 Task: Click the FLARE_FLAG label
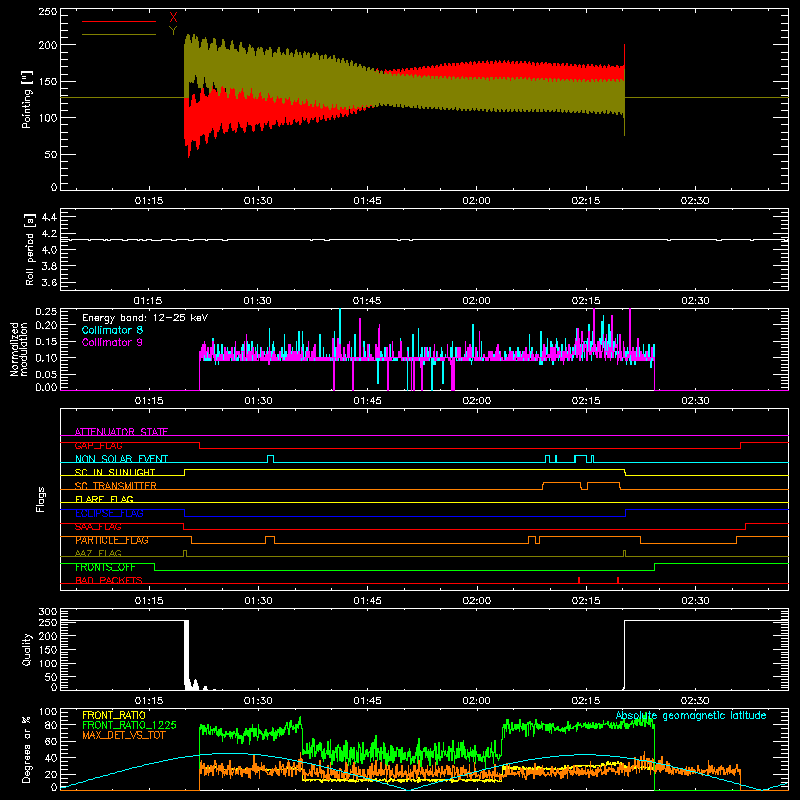click(x=104, y=499)
